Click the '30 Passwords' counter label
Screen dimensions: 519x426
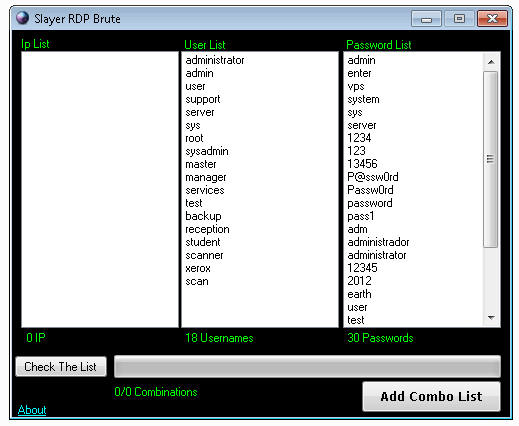(380, 338)
